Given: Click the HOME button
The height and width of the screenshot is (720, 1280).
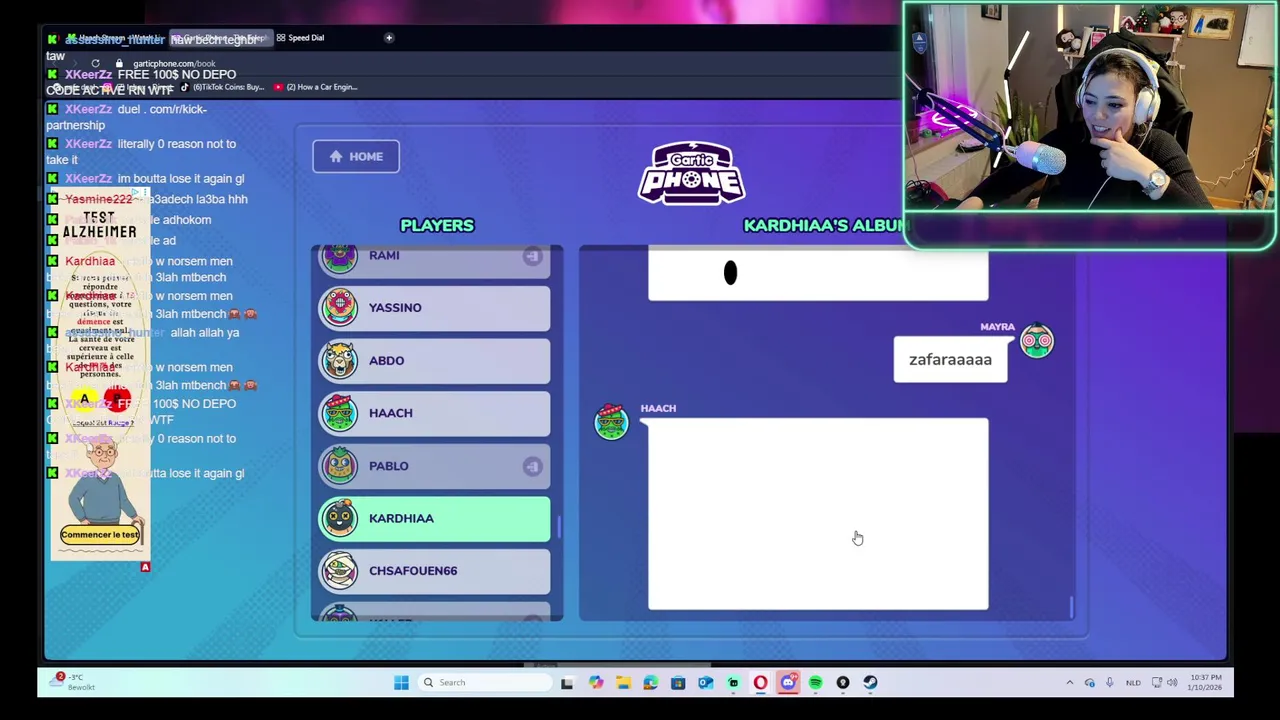Looking at the screenshot, I should pos(356,156).
